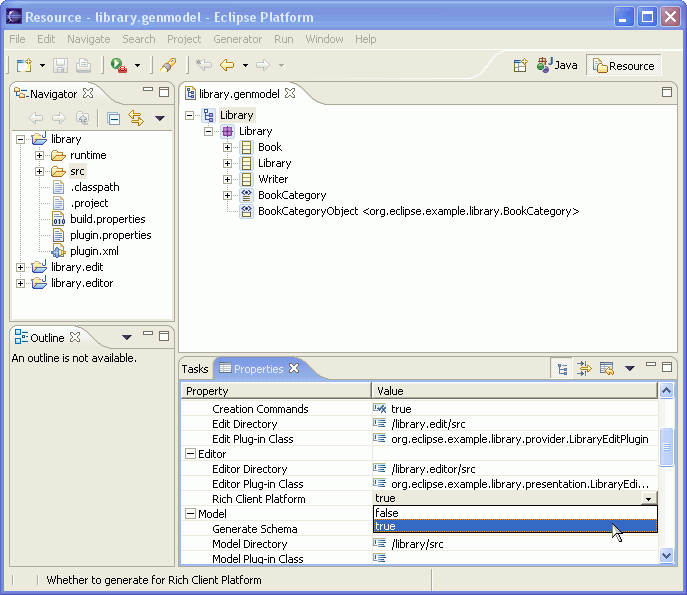Select the Library package node icon
The image size is (687, 595).
227,131
